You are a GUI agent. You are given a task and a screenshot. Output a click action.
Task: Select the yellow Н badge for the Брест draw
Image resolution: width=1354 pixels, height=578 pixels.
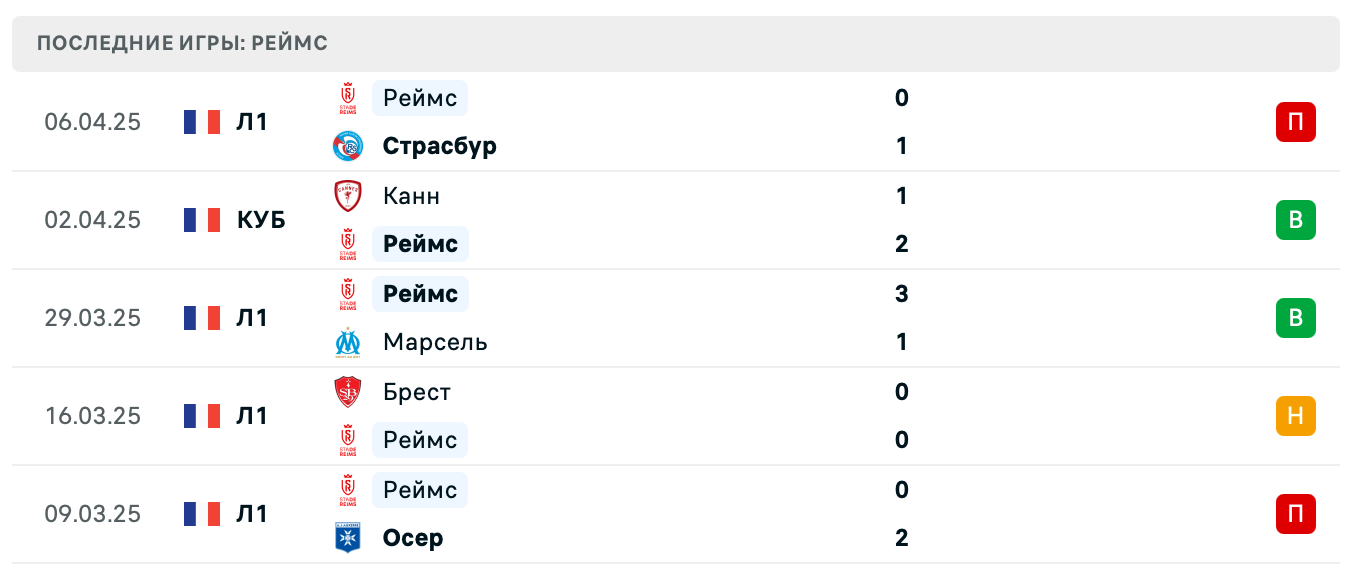pyautogui.click(x=1296, y=416)
